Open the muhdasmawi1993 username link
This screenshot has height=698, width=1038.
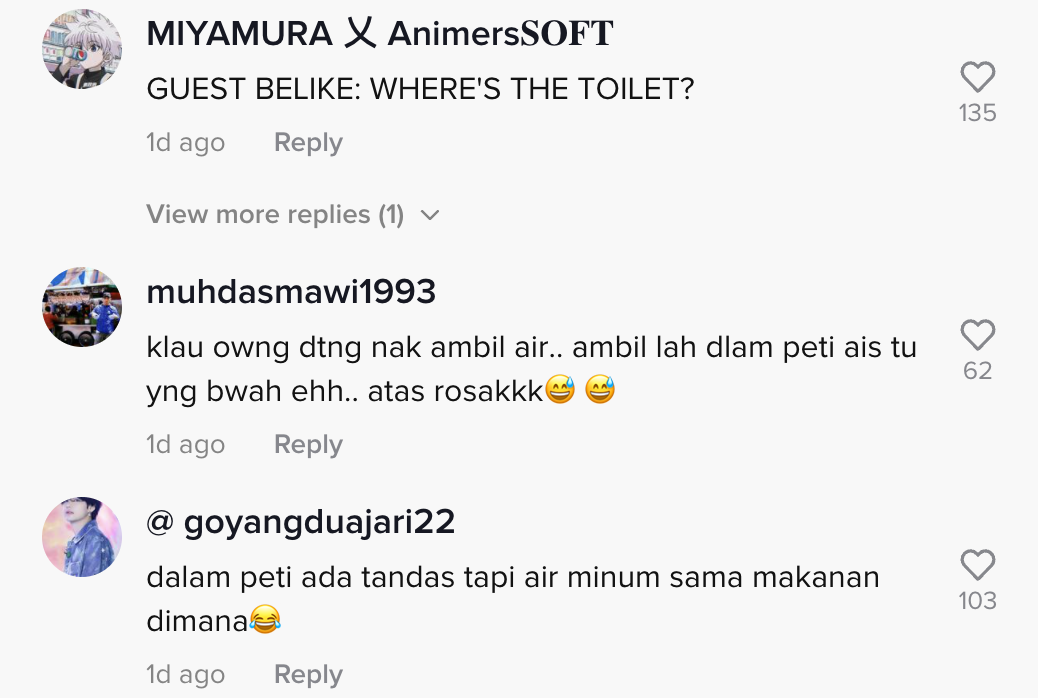[291, 291]
